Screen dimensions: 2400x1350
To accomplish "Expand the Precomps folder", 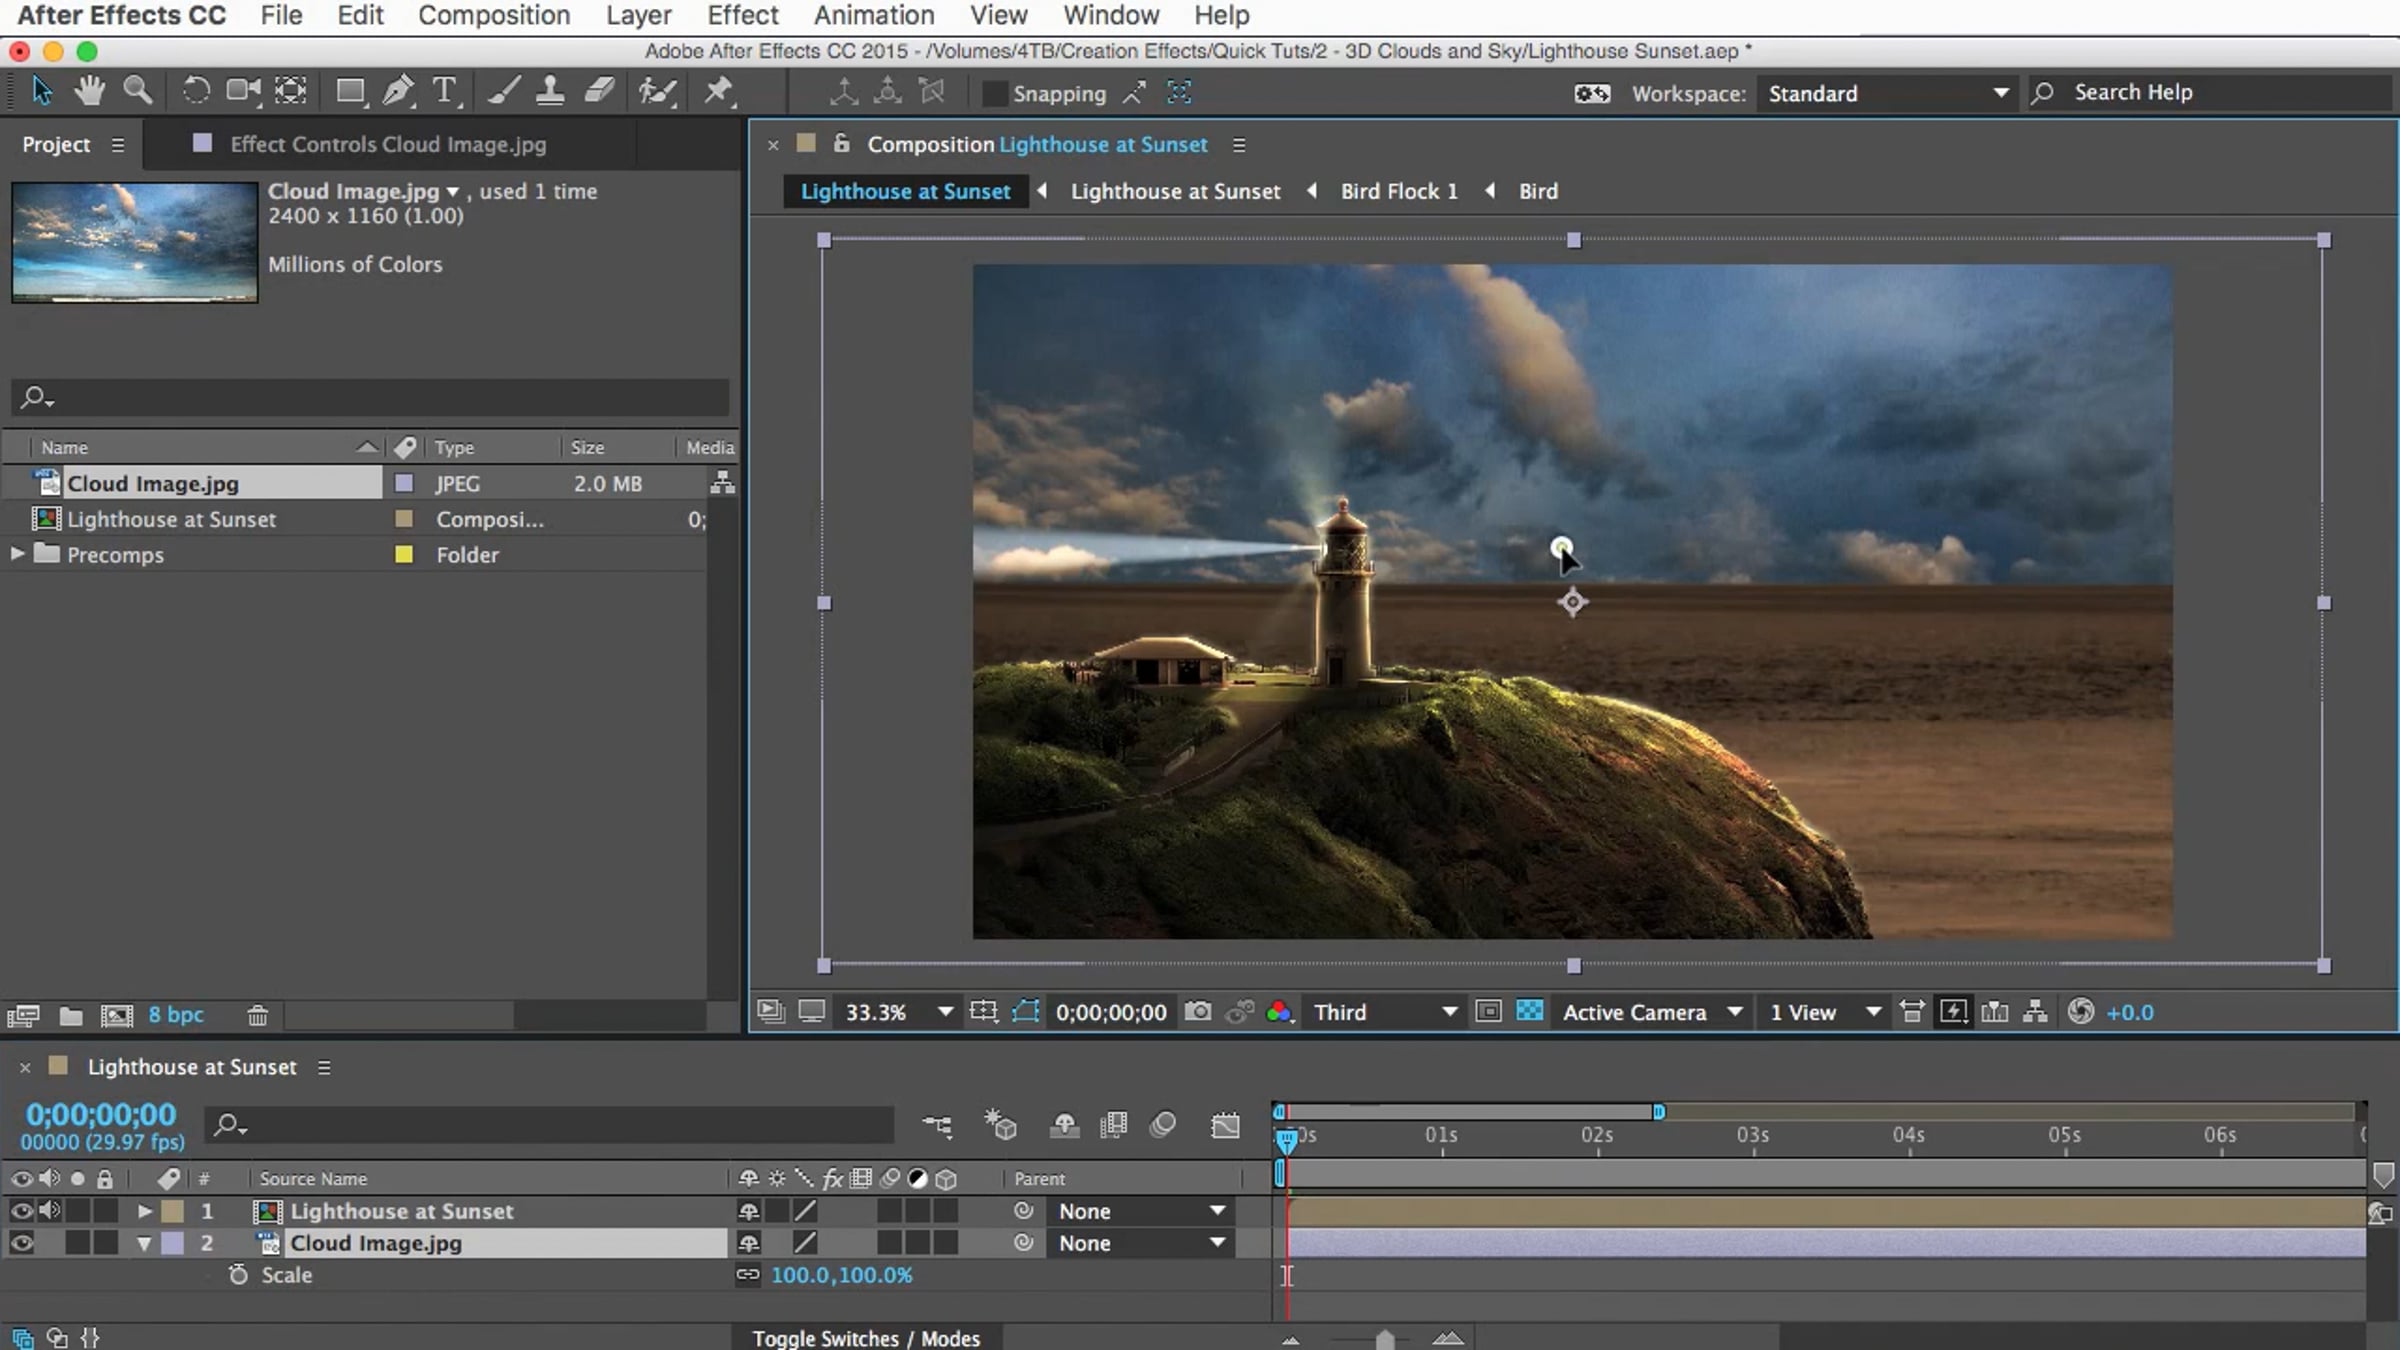I will pyautogui.click(x=17, y=554).
